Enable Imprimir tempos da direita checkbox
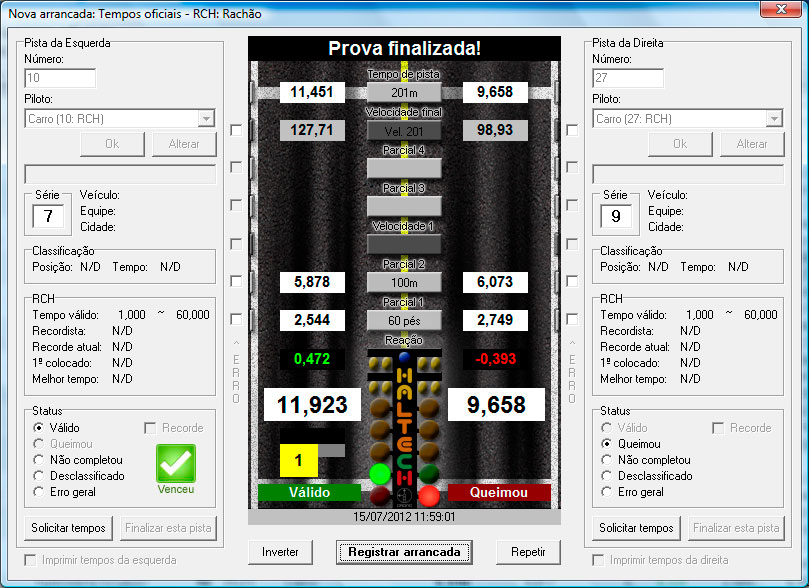 [x=599, y=560]
